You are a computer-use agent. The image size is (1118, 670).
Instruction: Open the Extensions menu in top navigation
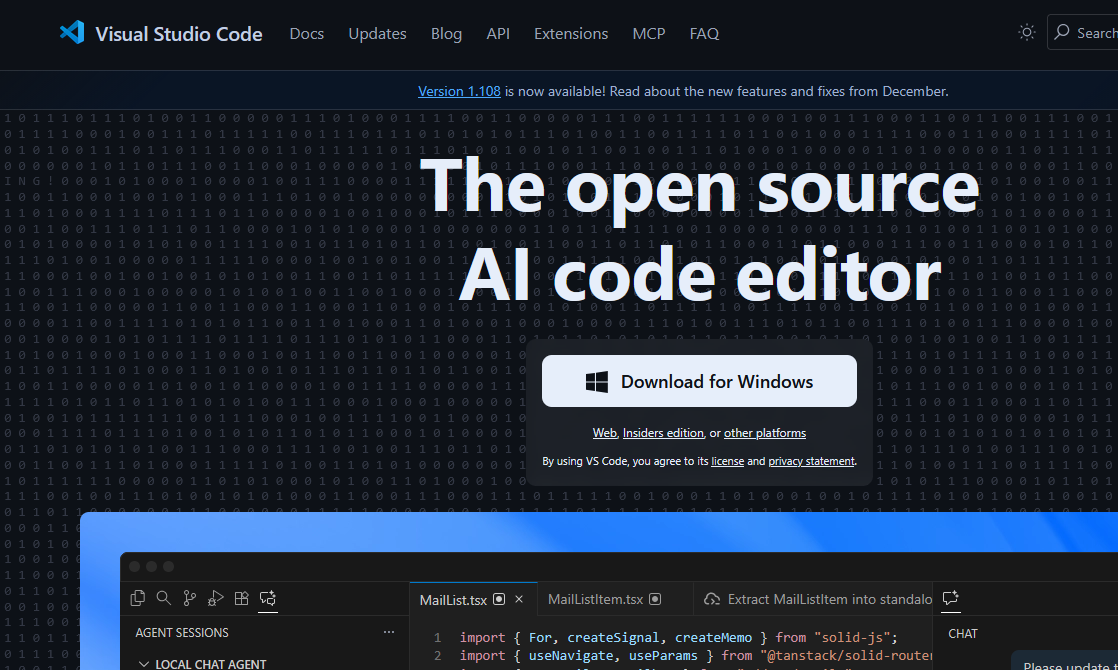[x=571, y=34]
